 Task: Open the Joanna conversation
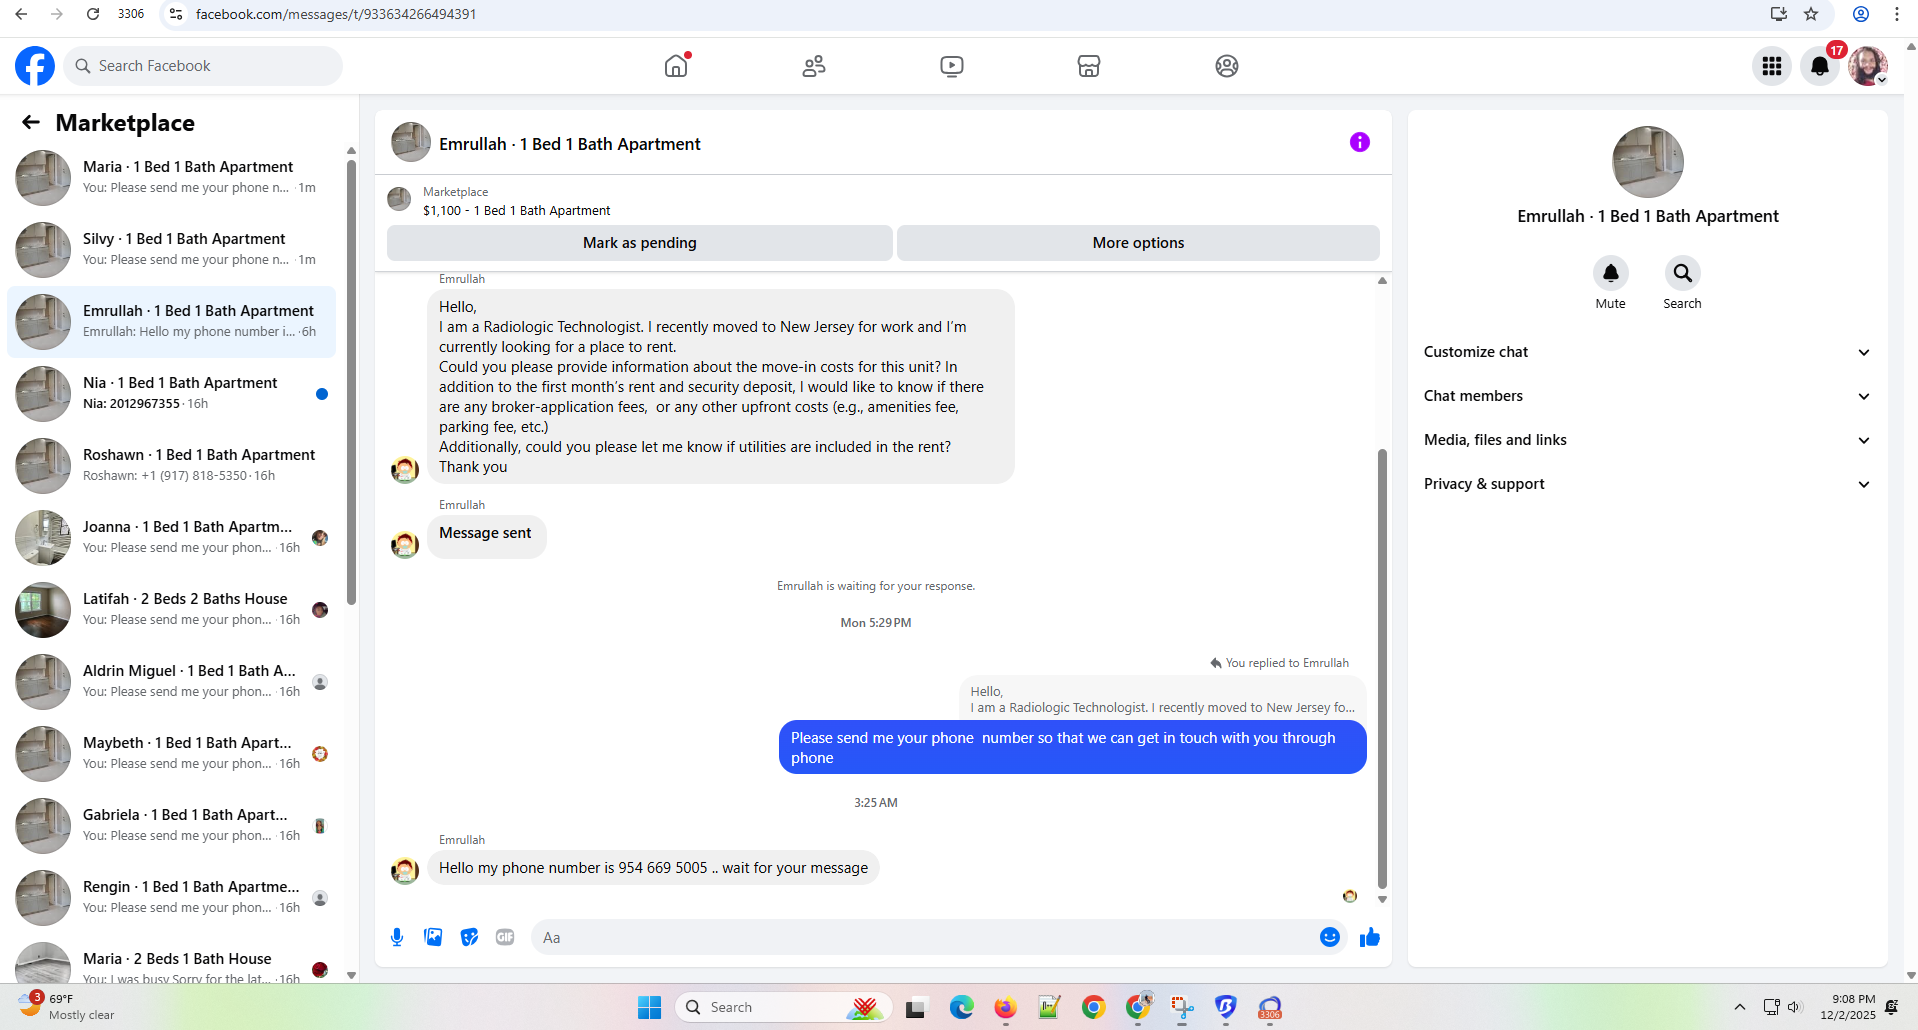pyautogui.click(x=172, y=538)
